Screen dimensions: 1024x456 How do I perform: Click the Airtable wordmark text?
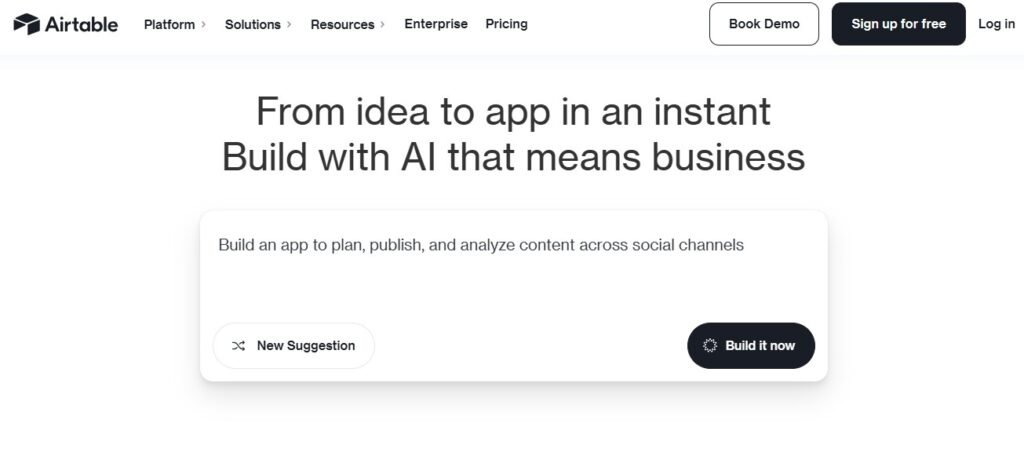coord(80,24)
